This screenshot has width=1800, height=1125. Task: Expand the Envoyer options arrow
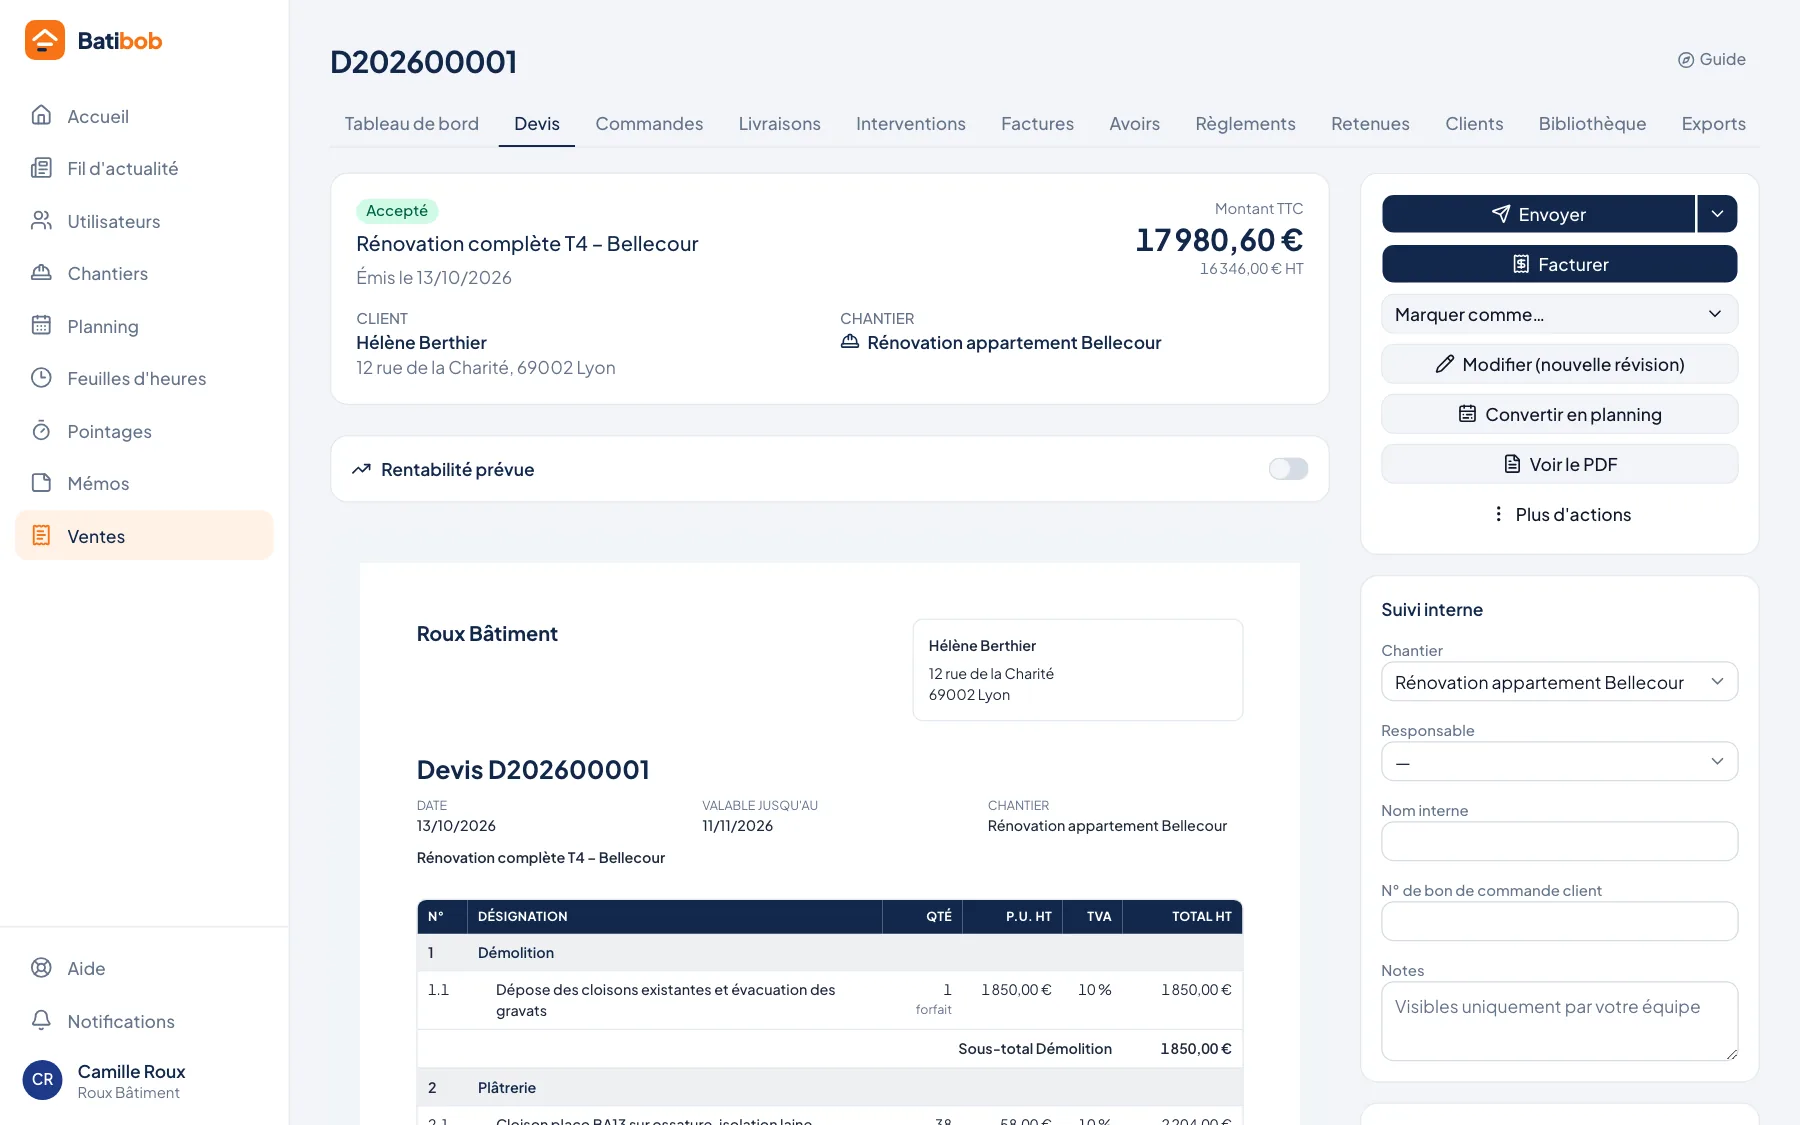tap(1717, 214)
